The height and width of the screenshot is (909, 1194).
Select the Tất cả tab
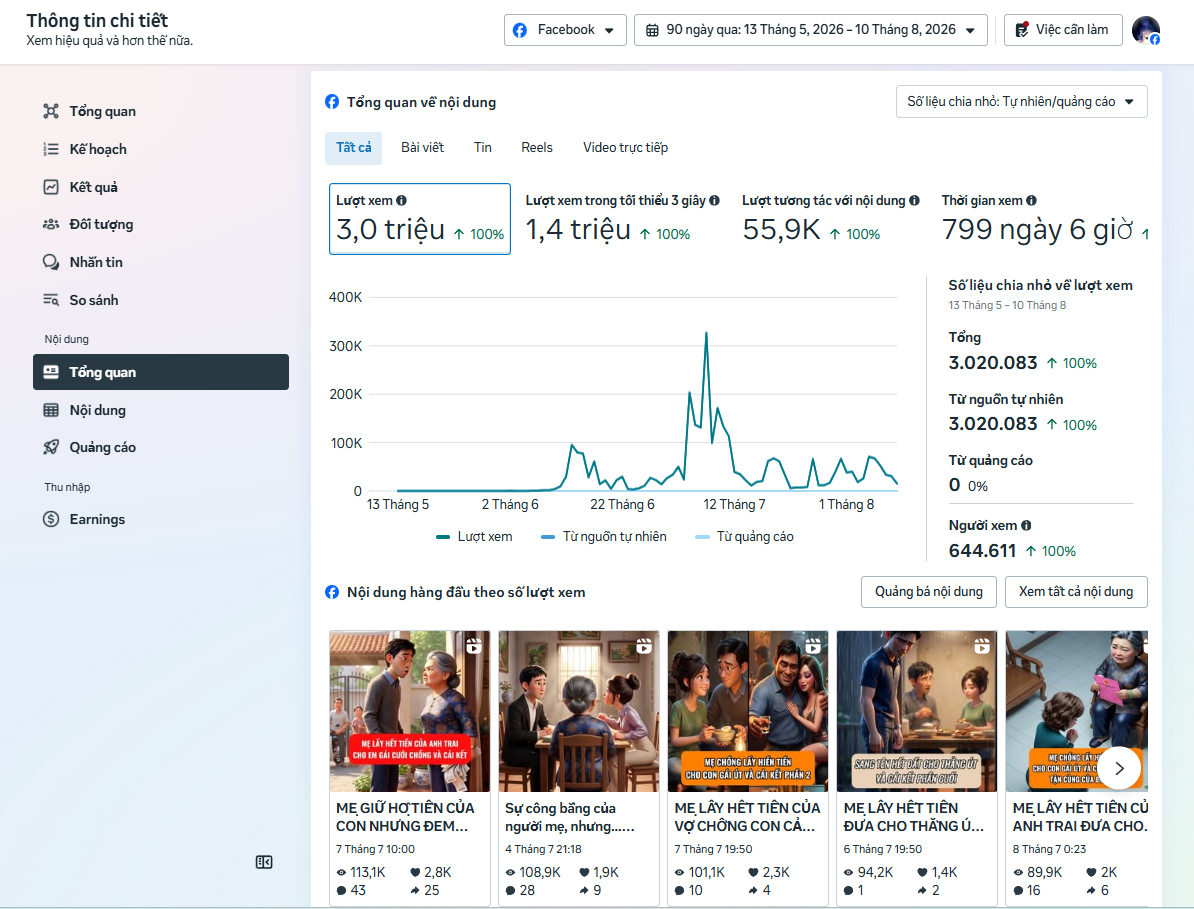pyautogui.click(x=354, y=148)
